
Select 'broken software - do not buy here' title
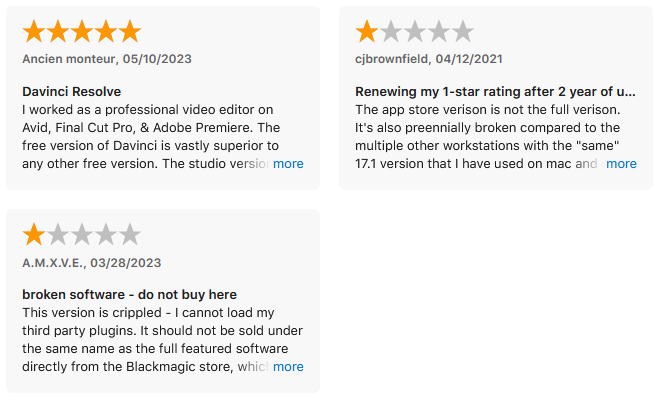(129, 294)
